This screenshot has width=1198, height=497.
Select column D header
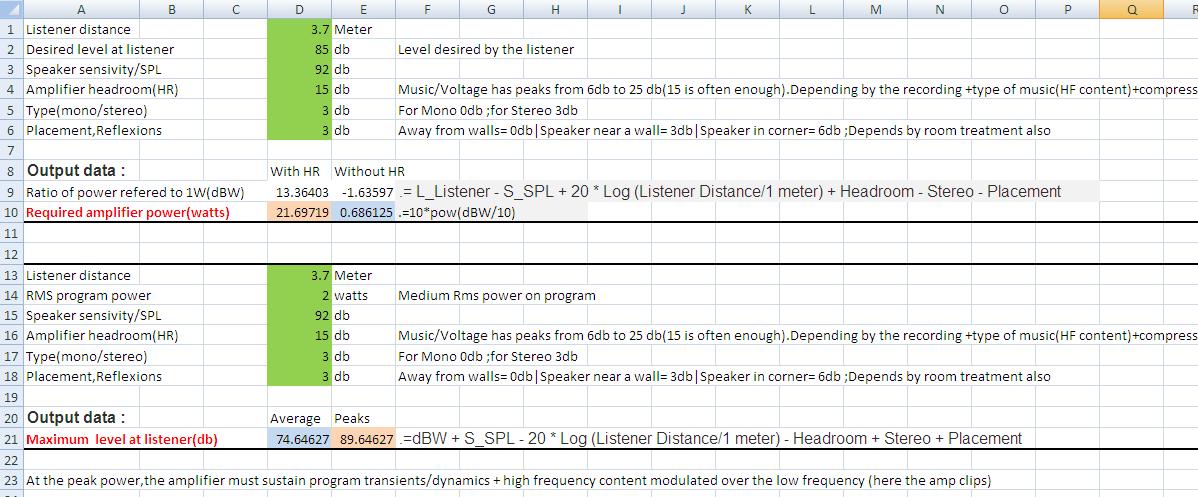tap(300, 9)
